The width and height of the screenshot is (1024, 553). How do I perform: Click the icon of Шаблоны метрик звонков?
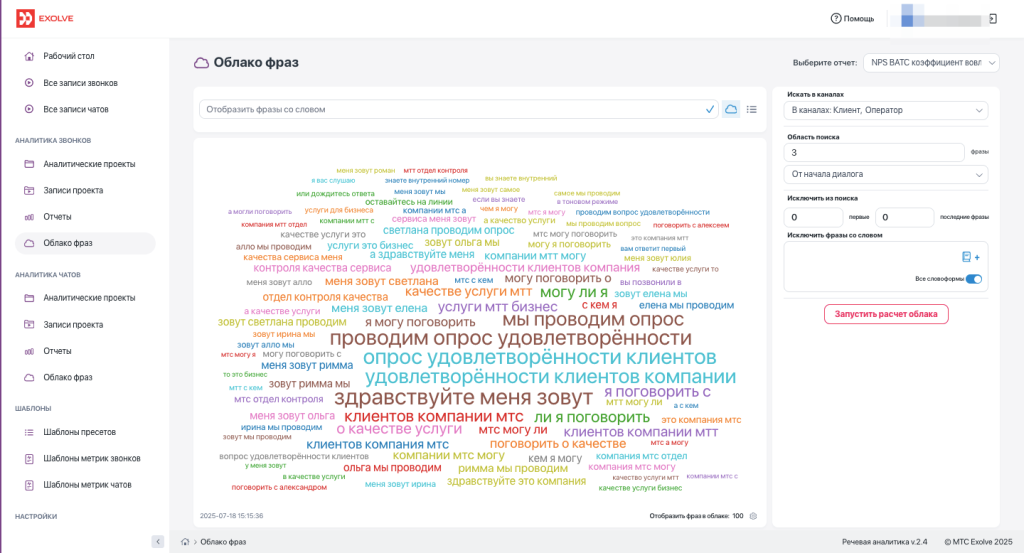29,458
